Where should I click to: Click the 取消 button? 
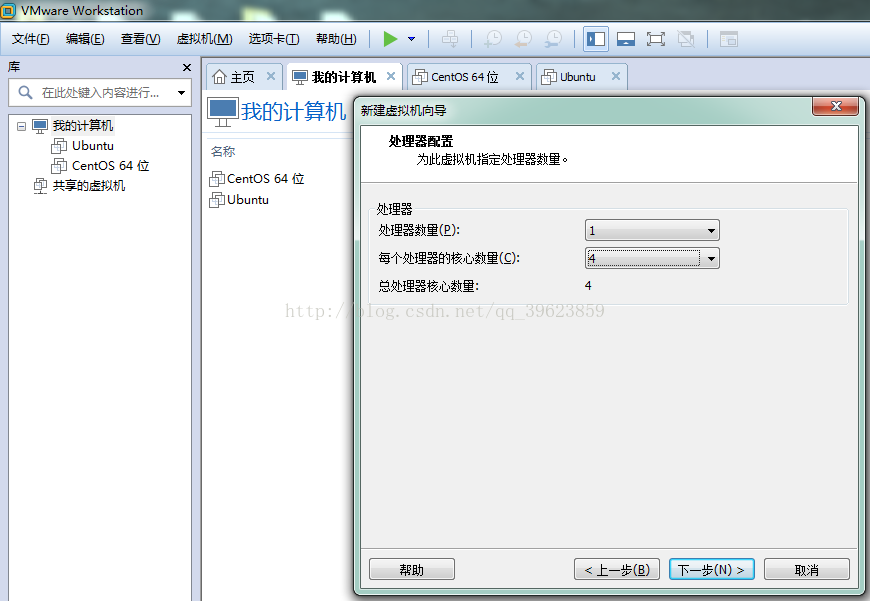807,569
